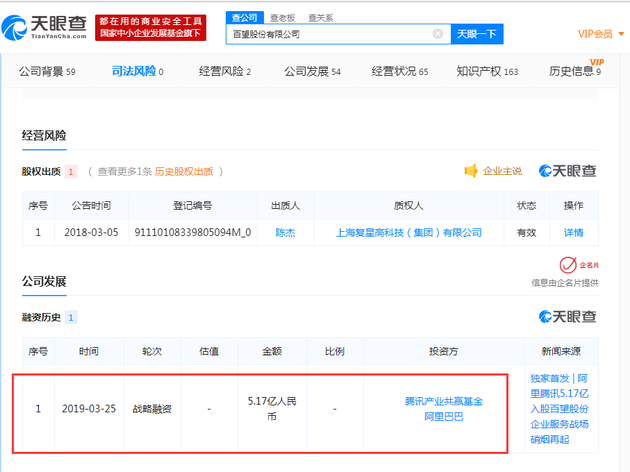
Task: Open the 独家首发 news source link
Action: (559, 409)
